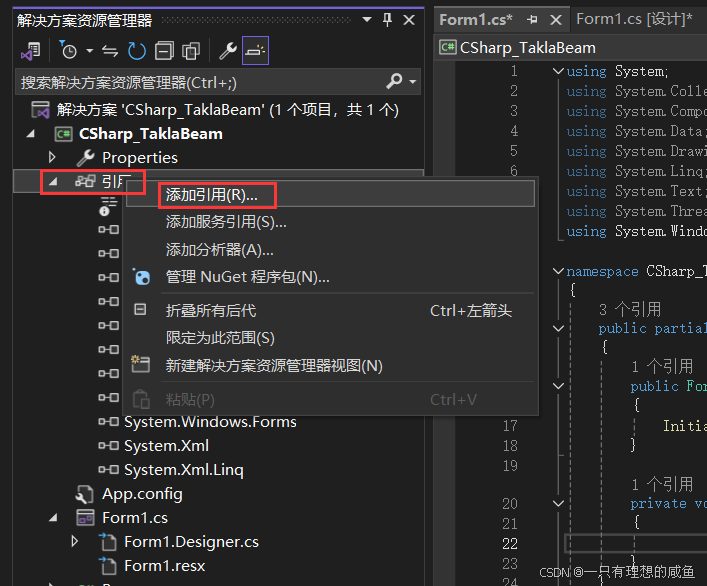707x586 pixels.
Task: Click line number 22 in editor
Action: click(x=510, y=544)
